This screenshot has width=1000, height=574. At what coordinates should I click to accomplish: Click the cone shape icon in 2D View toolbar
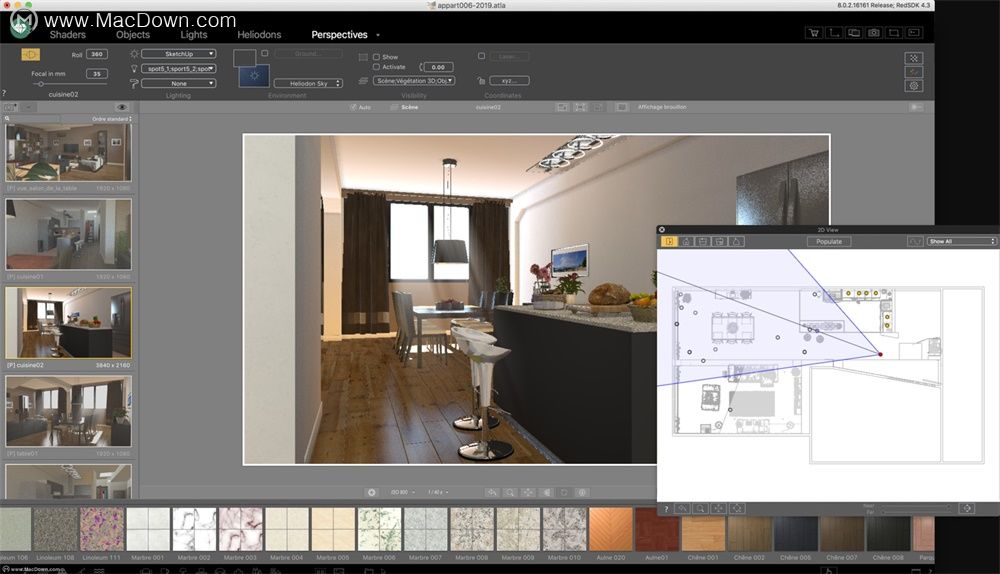coord(736,241)
